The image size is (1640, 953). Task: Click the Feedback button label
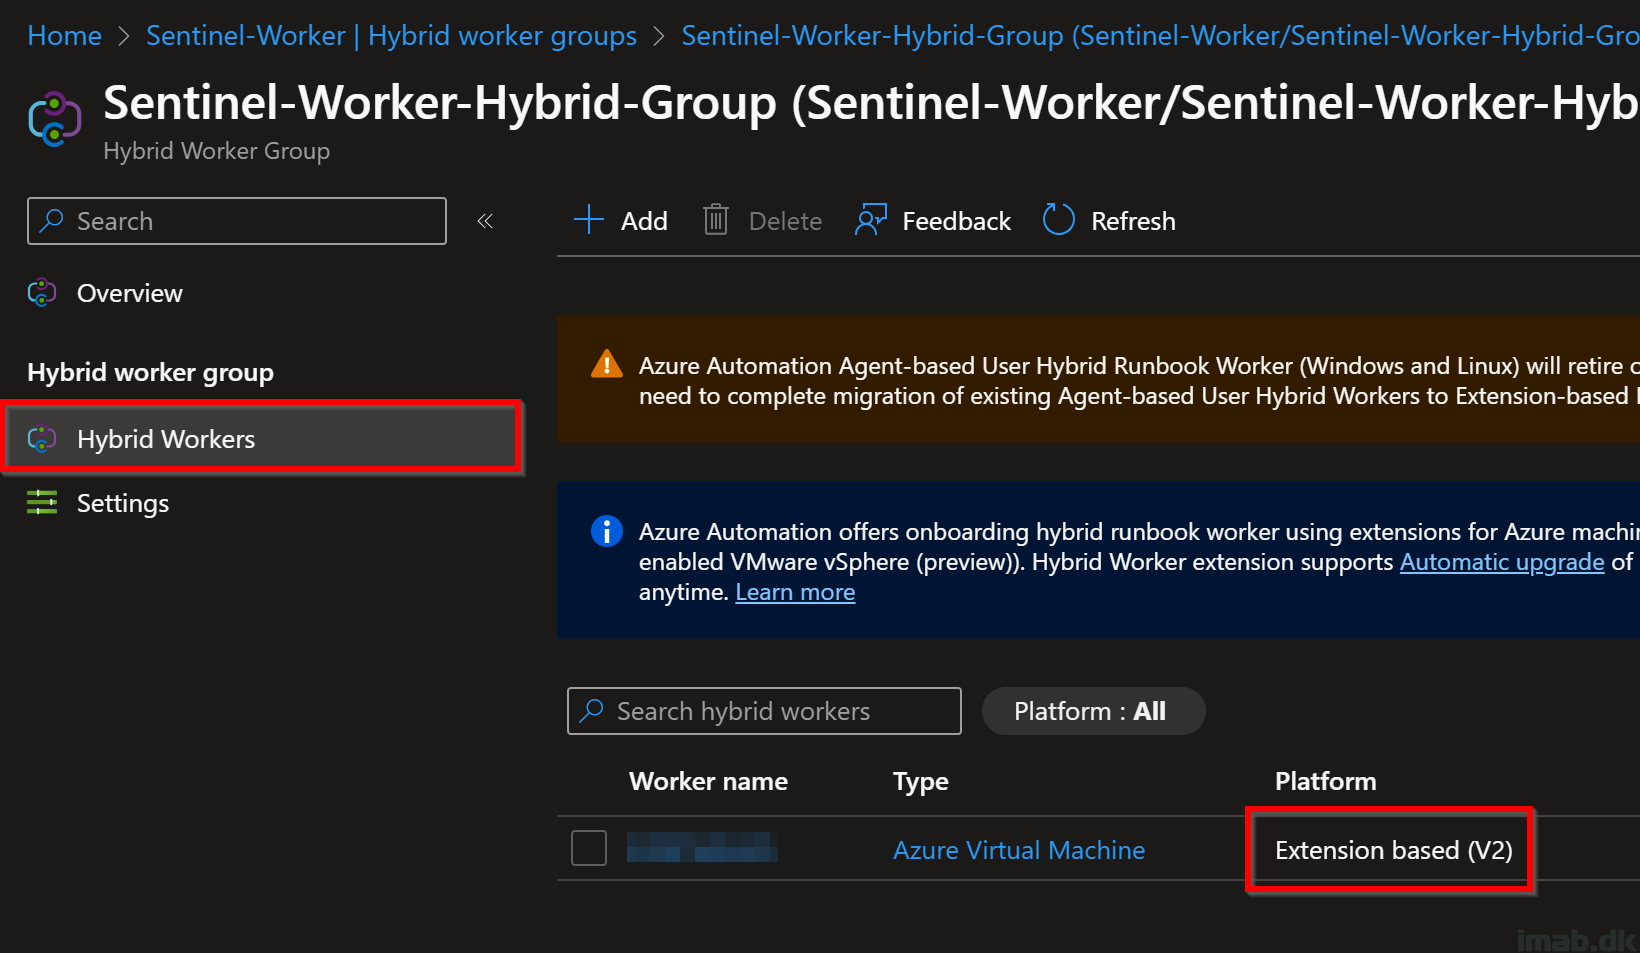956,221
